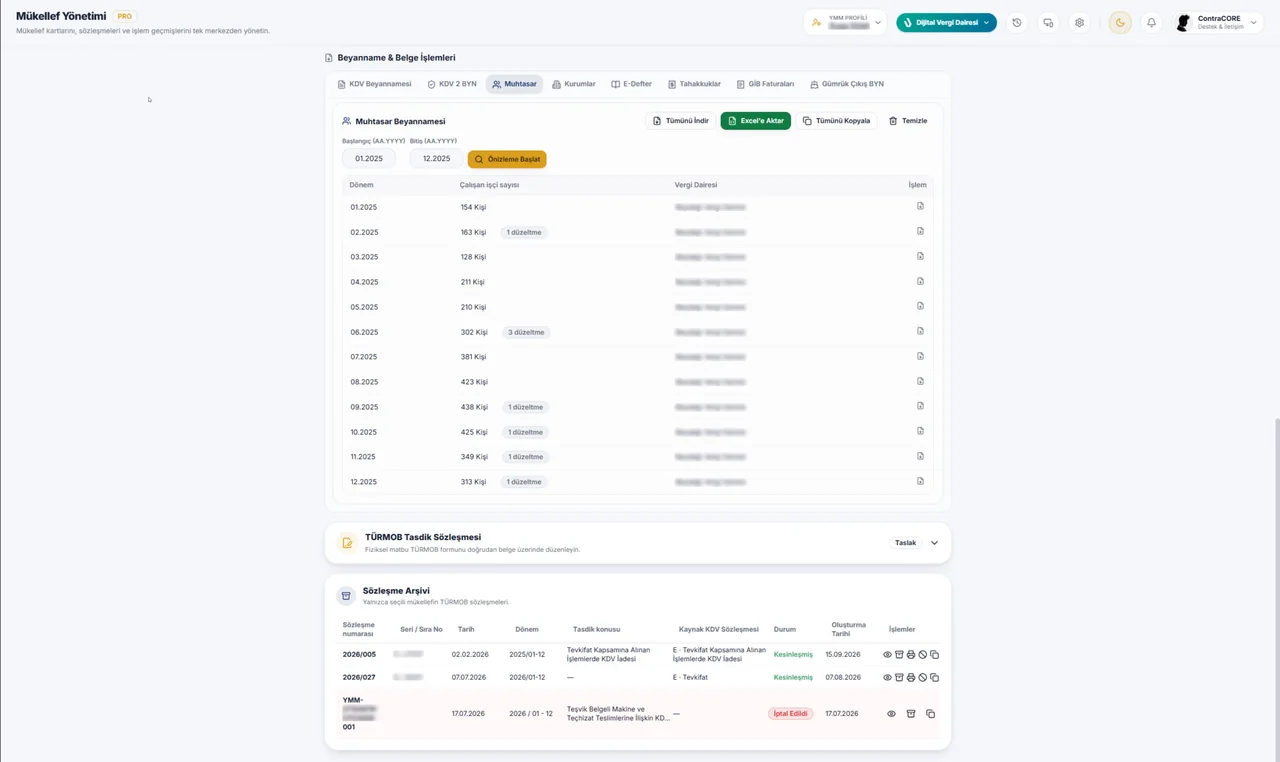This screenshot has width=1280, height=762.
Task: Open the YMM Profili dropdown
Action: tap(845, 22)
